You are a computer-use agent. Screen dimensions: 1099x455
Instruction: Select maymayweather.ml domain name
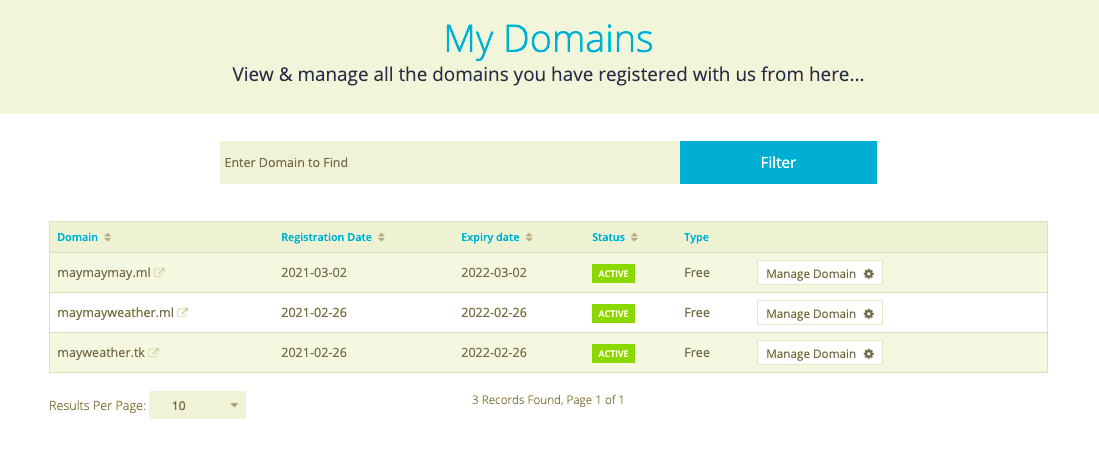116,313
